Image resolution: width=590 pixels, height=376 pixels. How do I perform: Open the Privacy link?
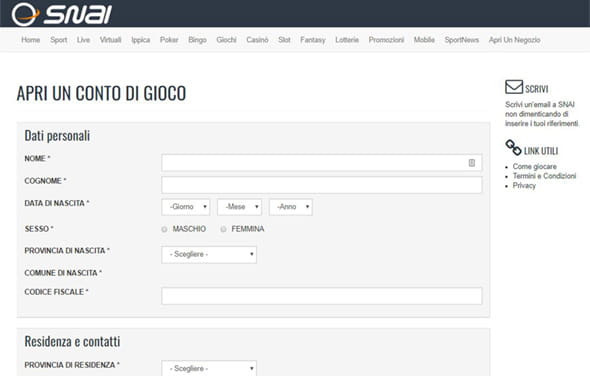click(524, 186)
